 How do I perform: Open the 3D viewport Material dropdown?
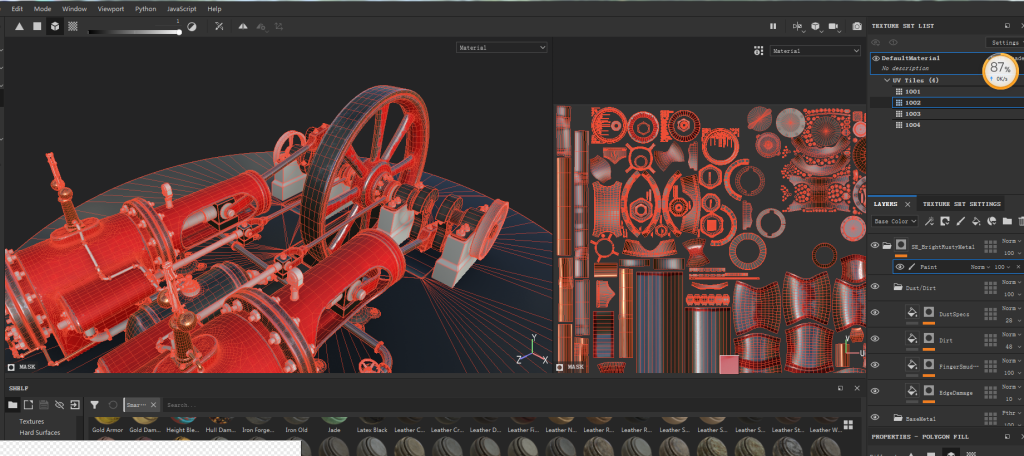(x=502, y=48)
